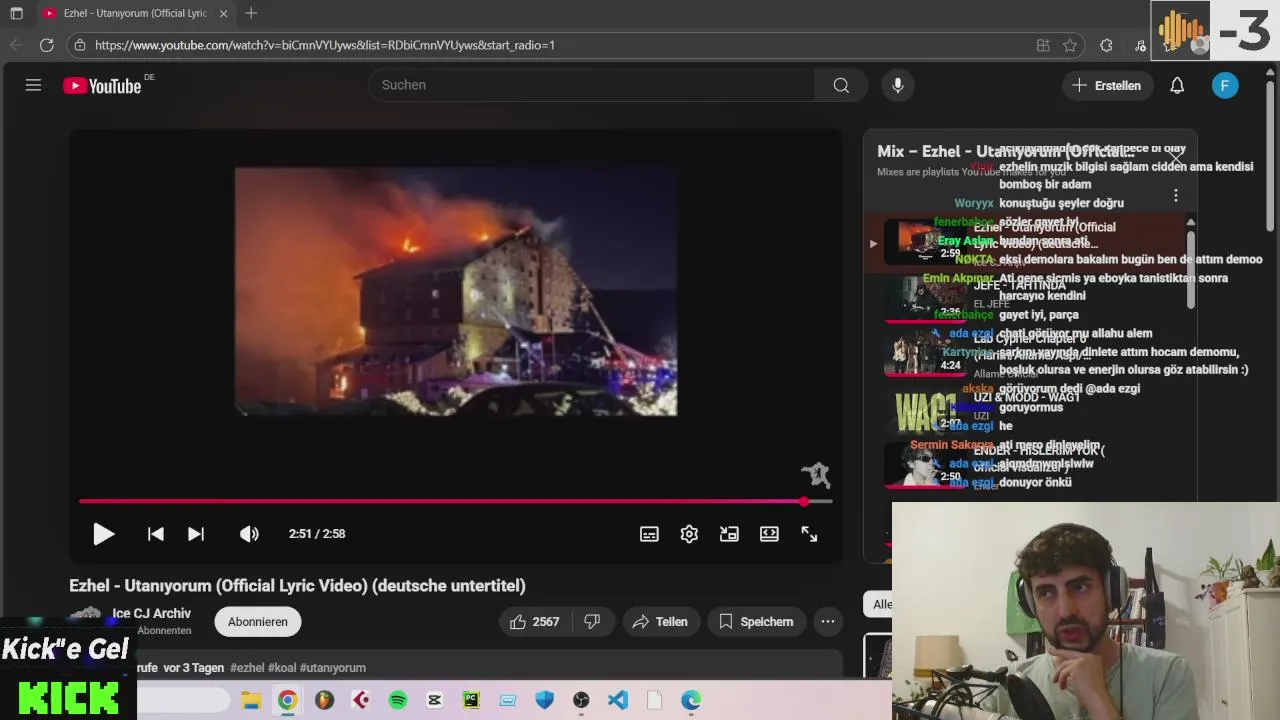Open the YouTube guide hamburger menu
The height and width of the screenshot is (720, 1280).
pyautogui.click(x=33, y=85)
